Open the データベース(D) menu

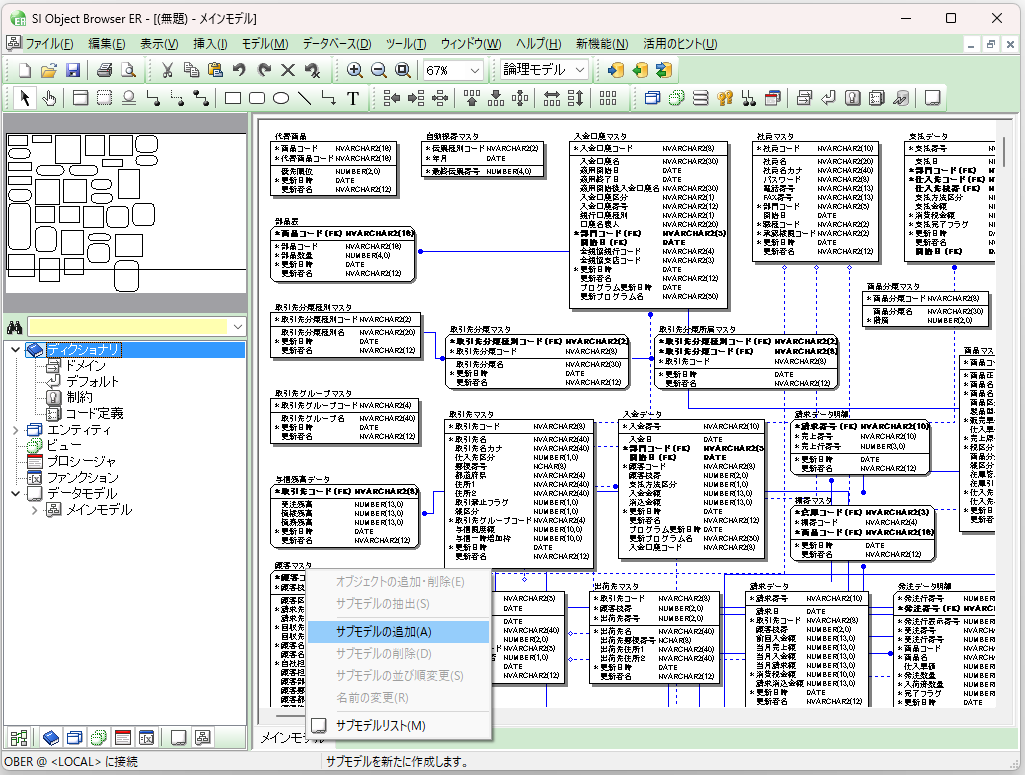tap(337, 44)
